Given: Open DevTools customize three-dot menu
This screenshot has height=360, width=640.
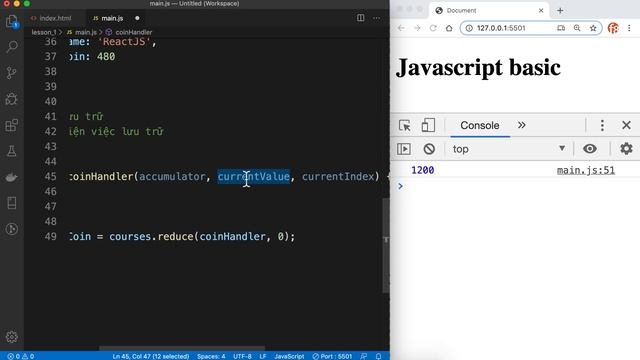Looking at the screenshot, I should [x=602, y=125].
